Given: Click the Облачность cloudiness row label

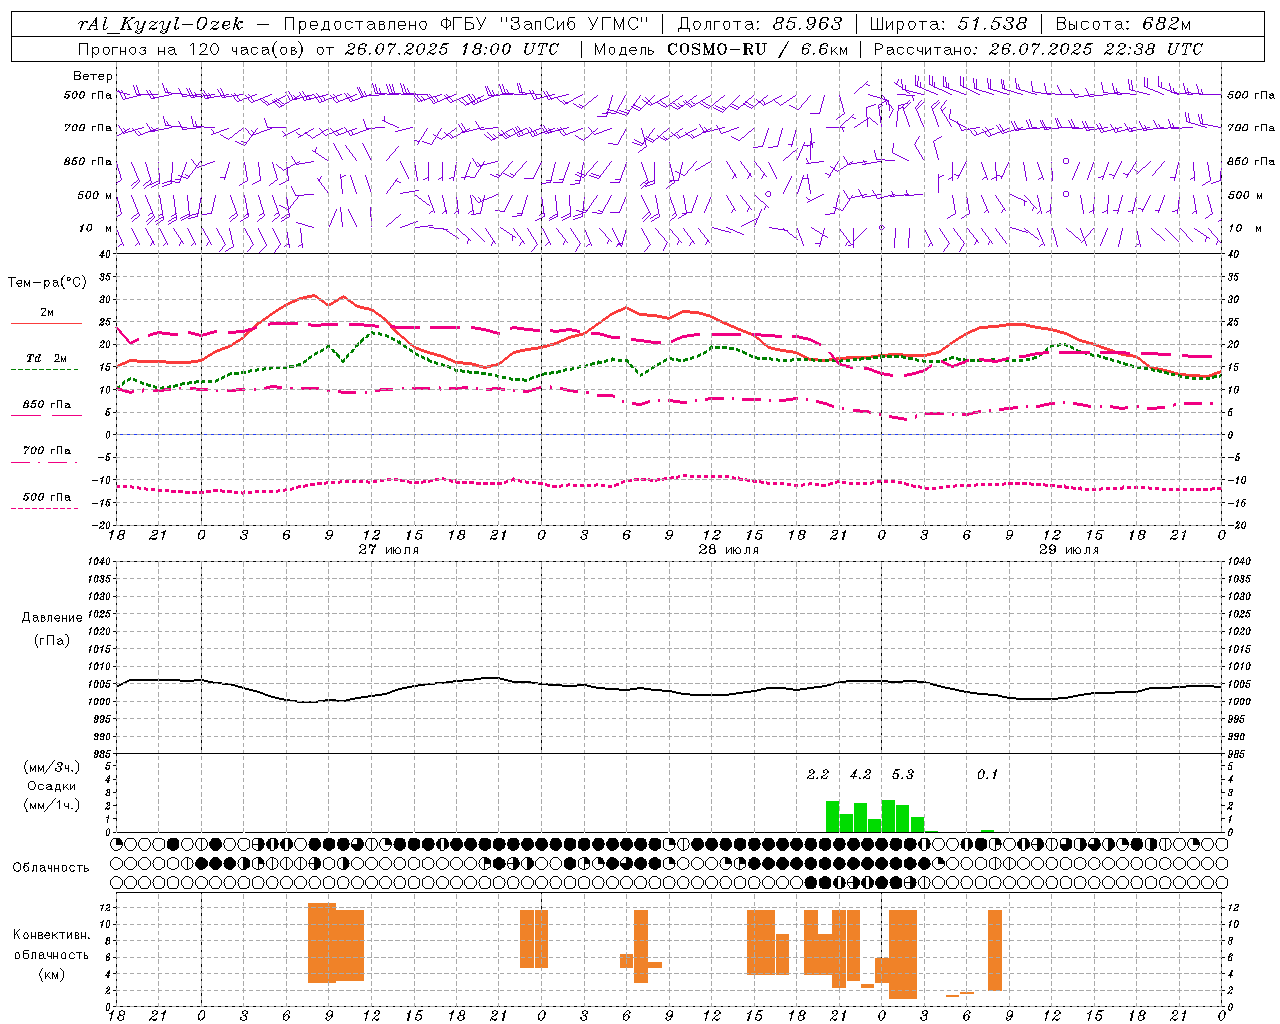Looking at the screenshot, I should pyautogui.click(x=51, y=868).
